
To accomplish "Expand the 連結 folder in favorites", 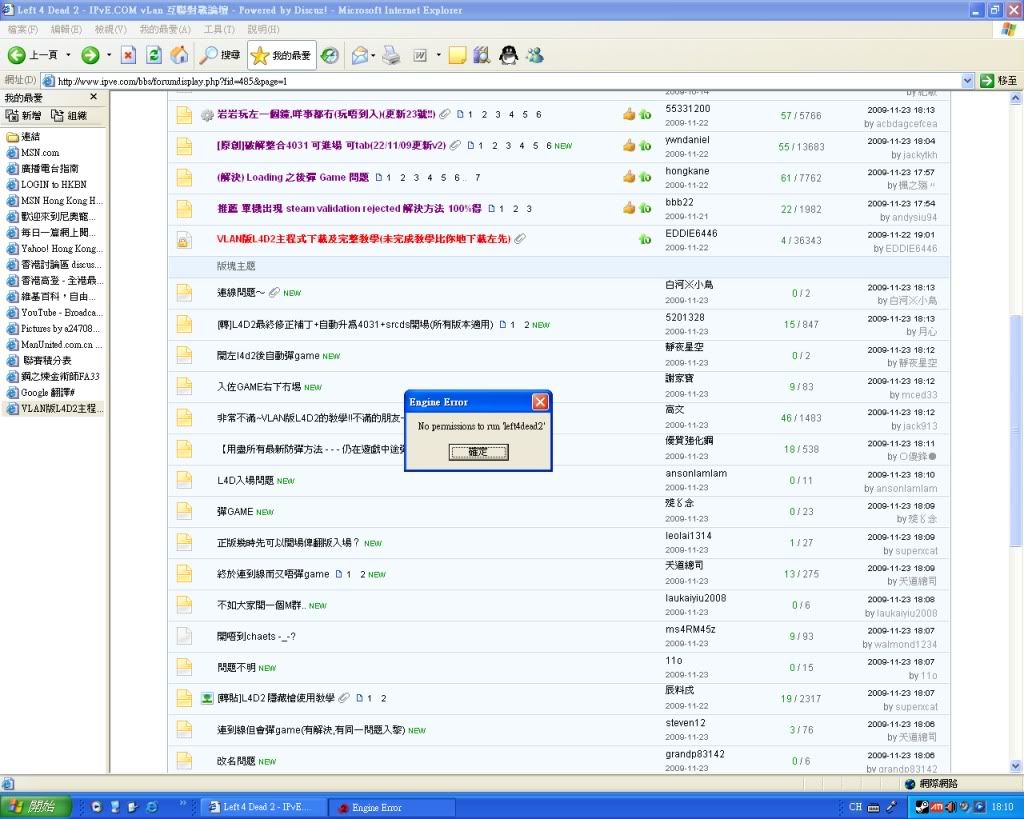I will pyautogui.click(x=30, y=136).
